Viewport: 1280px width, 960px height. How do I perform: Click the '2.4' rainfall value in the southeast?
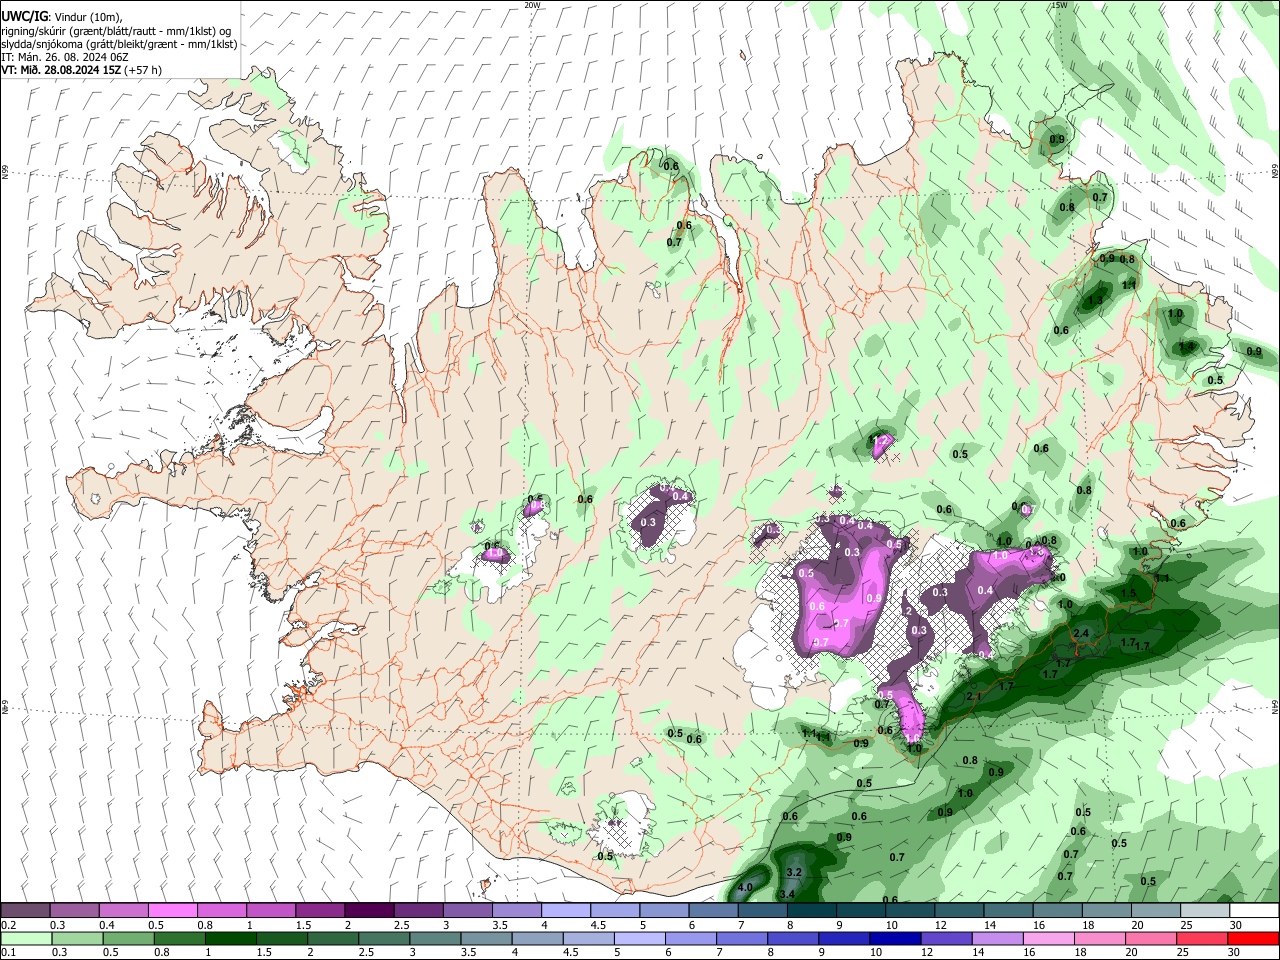click(1081, 634)
